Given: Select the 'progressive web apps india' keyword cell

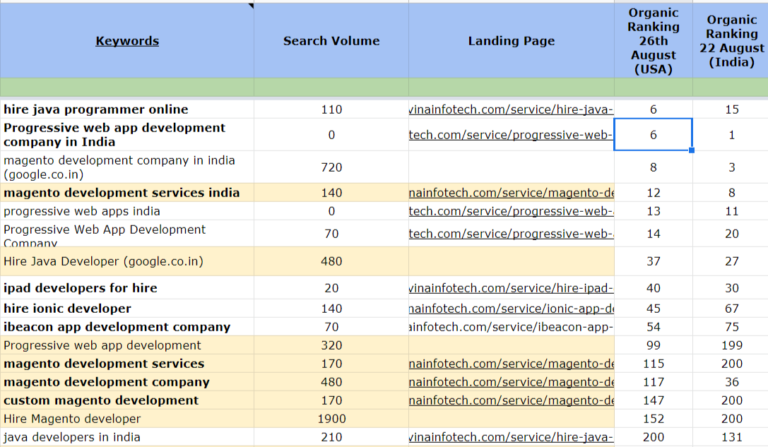Looking at the screenshot, I should pos(127,211).
